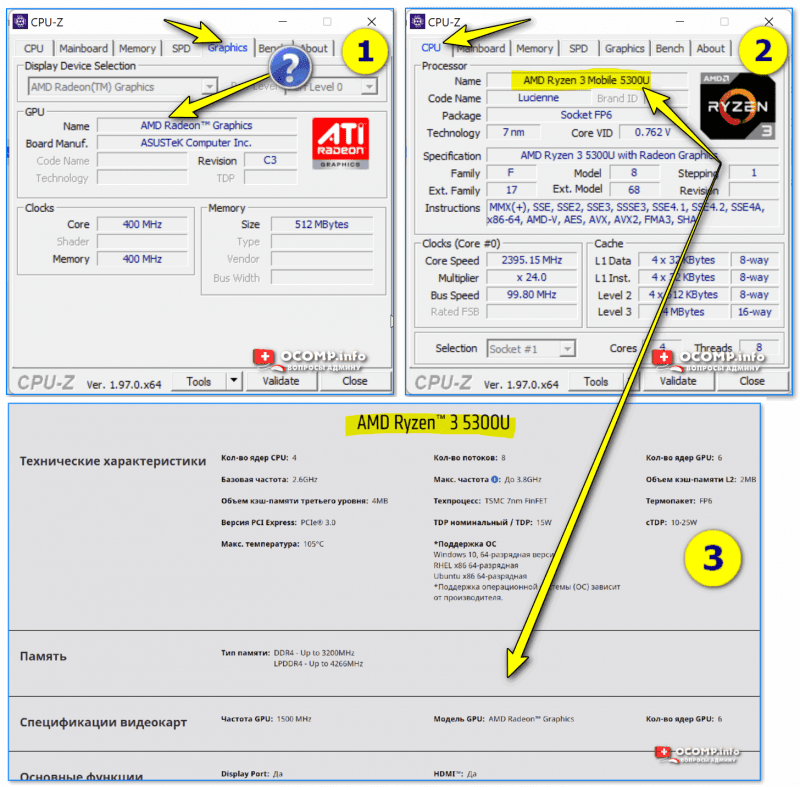The height and width of the screenshot is (787, 800).
Task: Open CPU tab in left CPU-Z window
Action: coord(34,48)
